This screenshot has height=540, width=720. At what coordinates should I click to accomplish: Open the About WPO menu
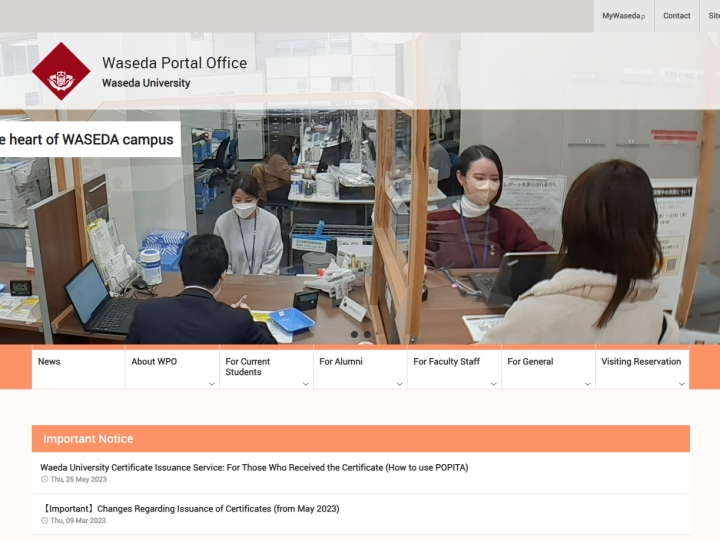click(x=172, y=369)
